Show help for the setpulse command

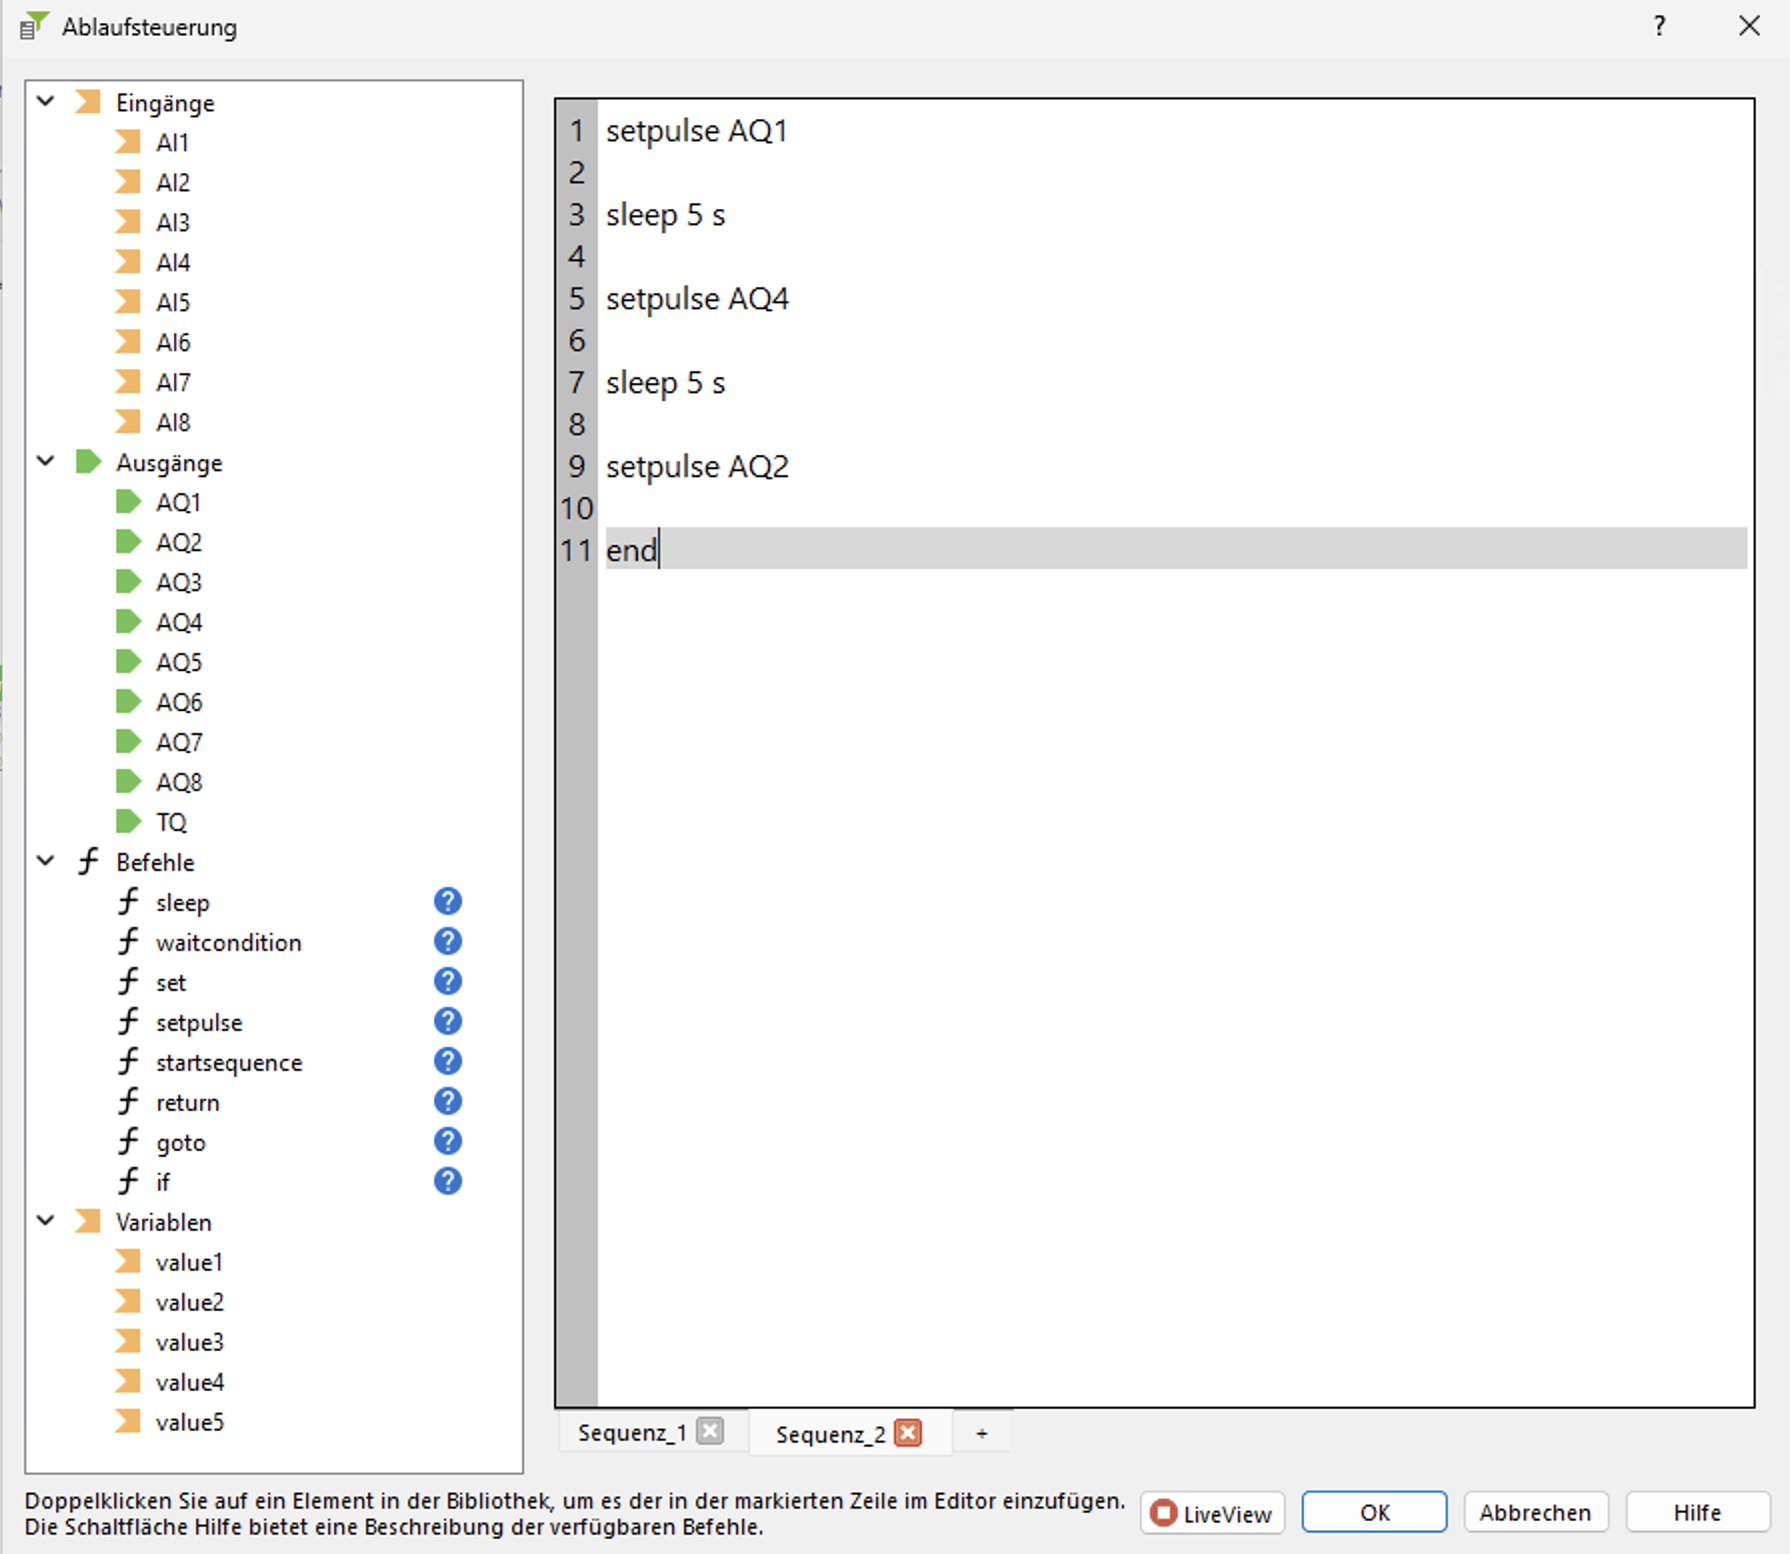click(447, 1022)
